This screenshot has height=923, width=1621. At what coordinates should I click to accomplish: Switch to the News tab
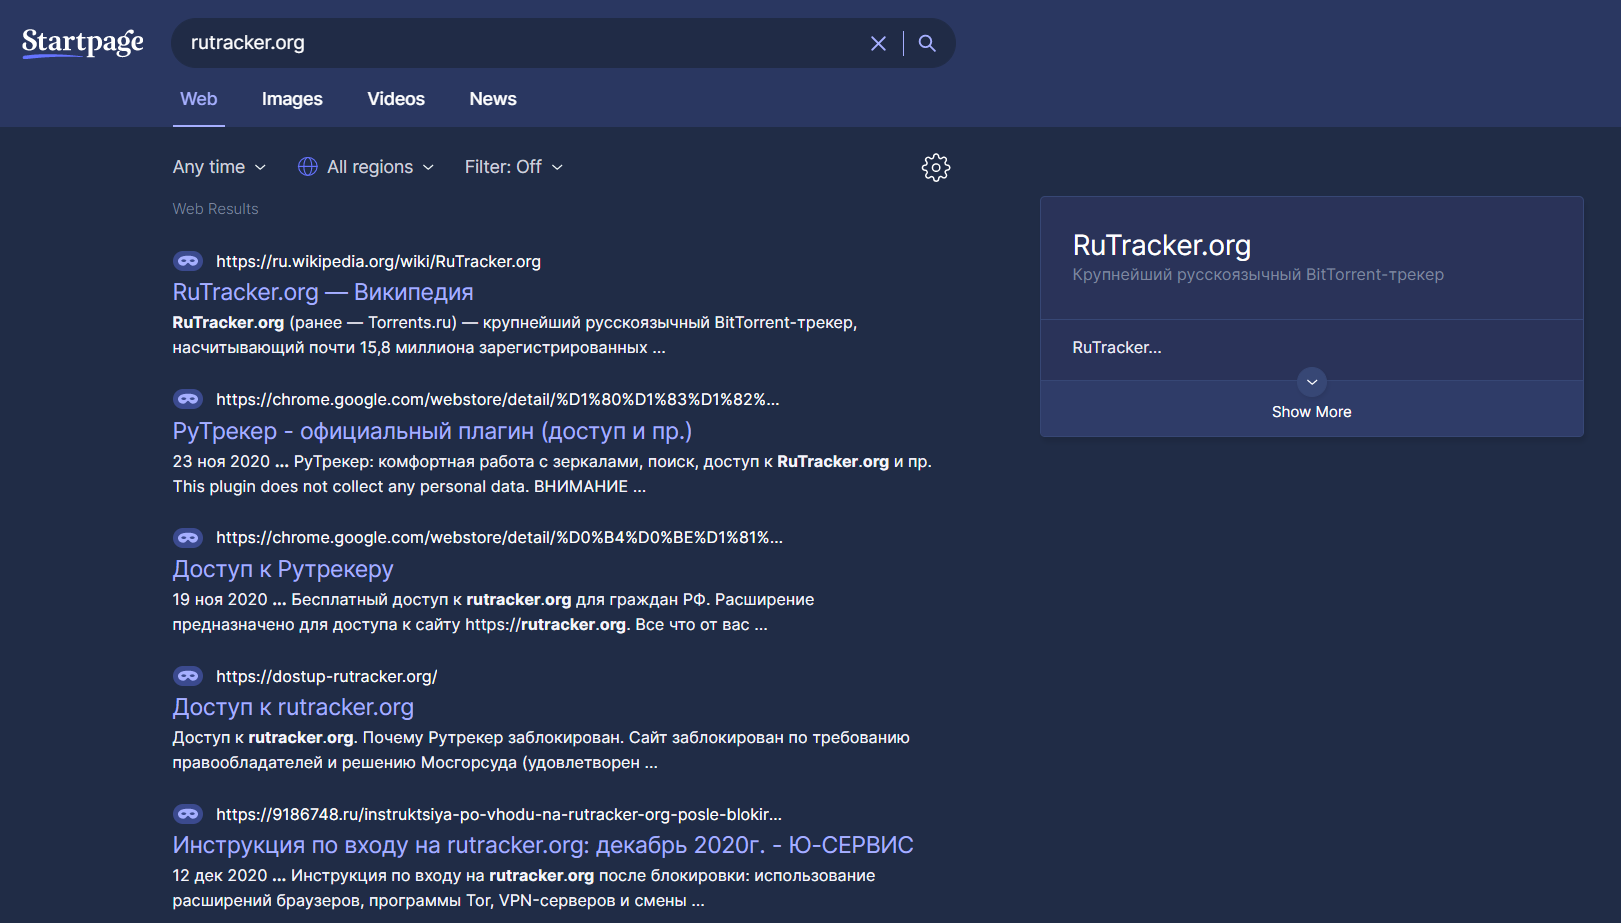(493, 99)
